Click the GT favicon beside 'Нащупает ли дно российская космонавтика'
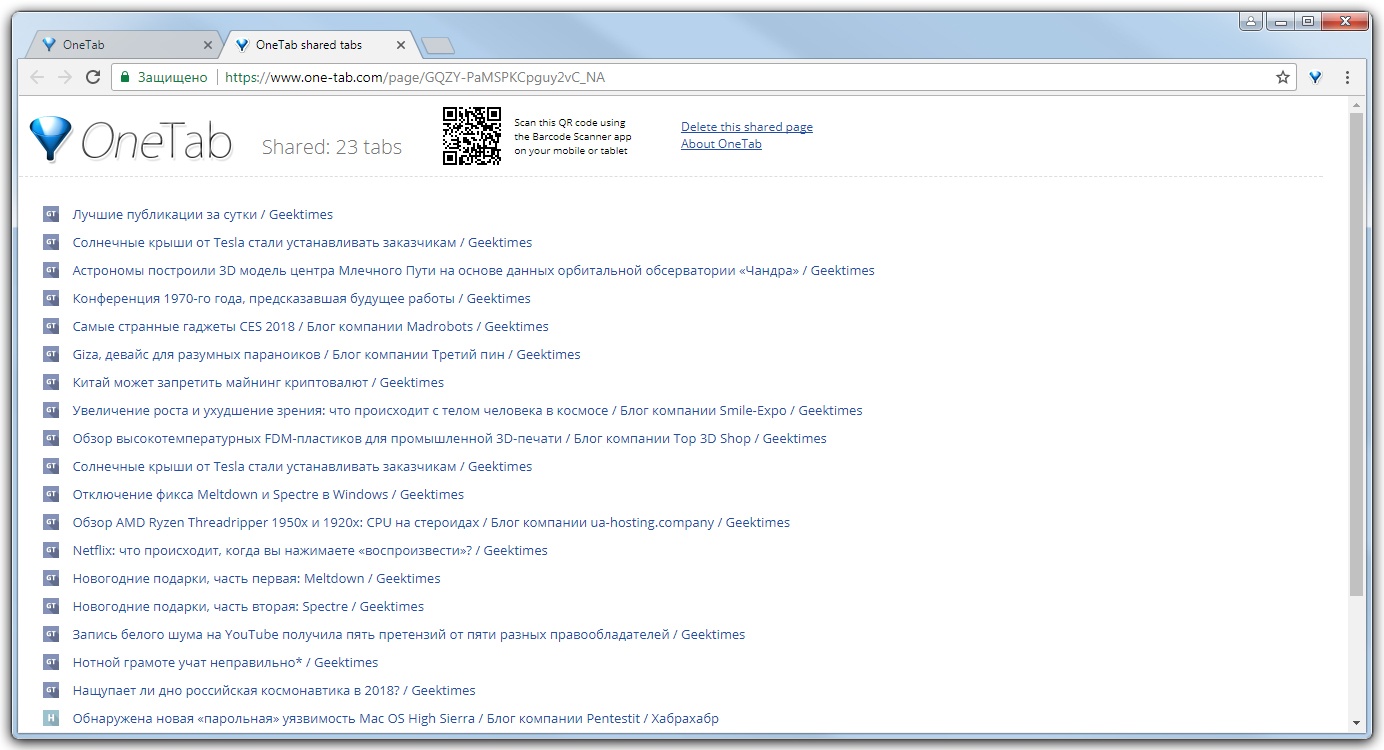This screenshot has height=750, width=1384. [51, 690]
